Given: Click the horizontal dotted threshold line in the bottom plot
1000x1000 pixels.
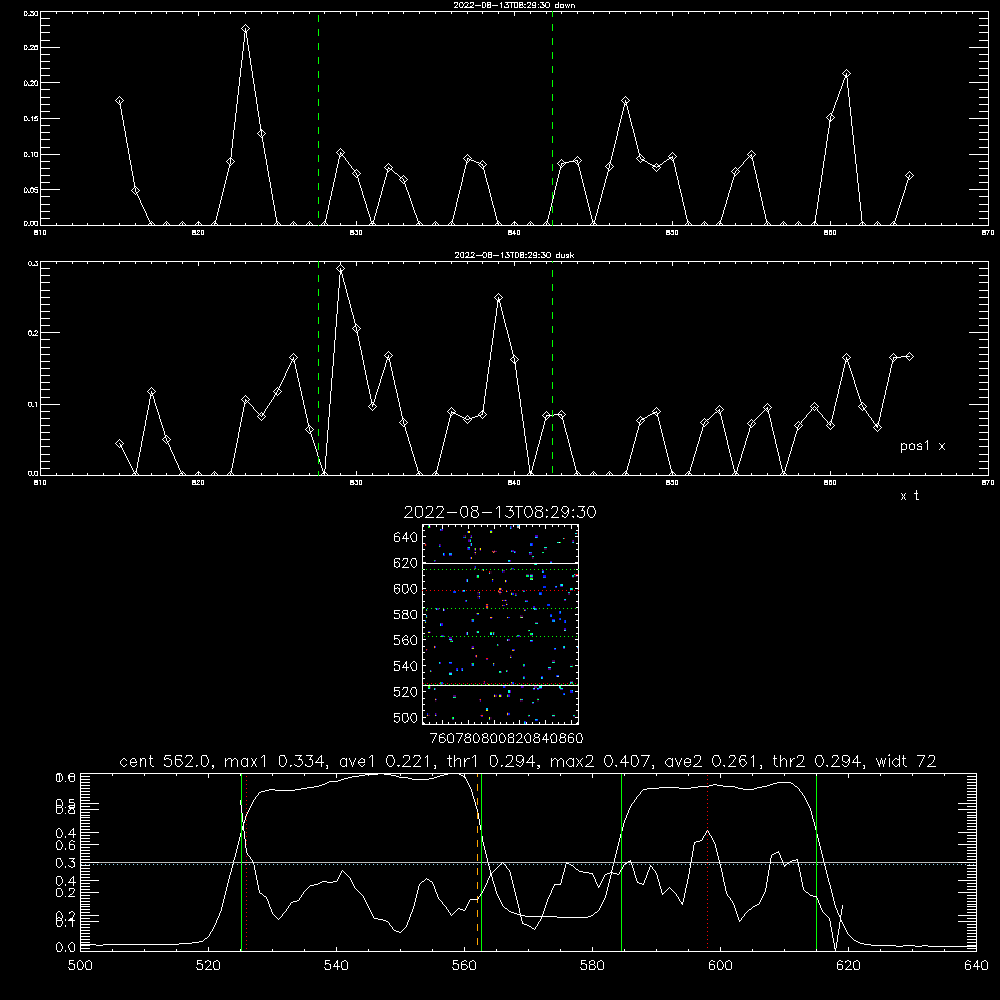Looking at the screenshot, I should (x=528, y=864).
